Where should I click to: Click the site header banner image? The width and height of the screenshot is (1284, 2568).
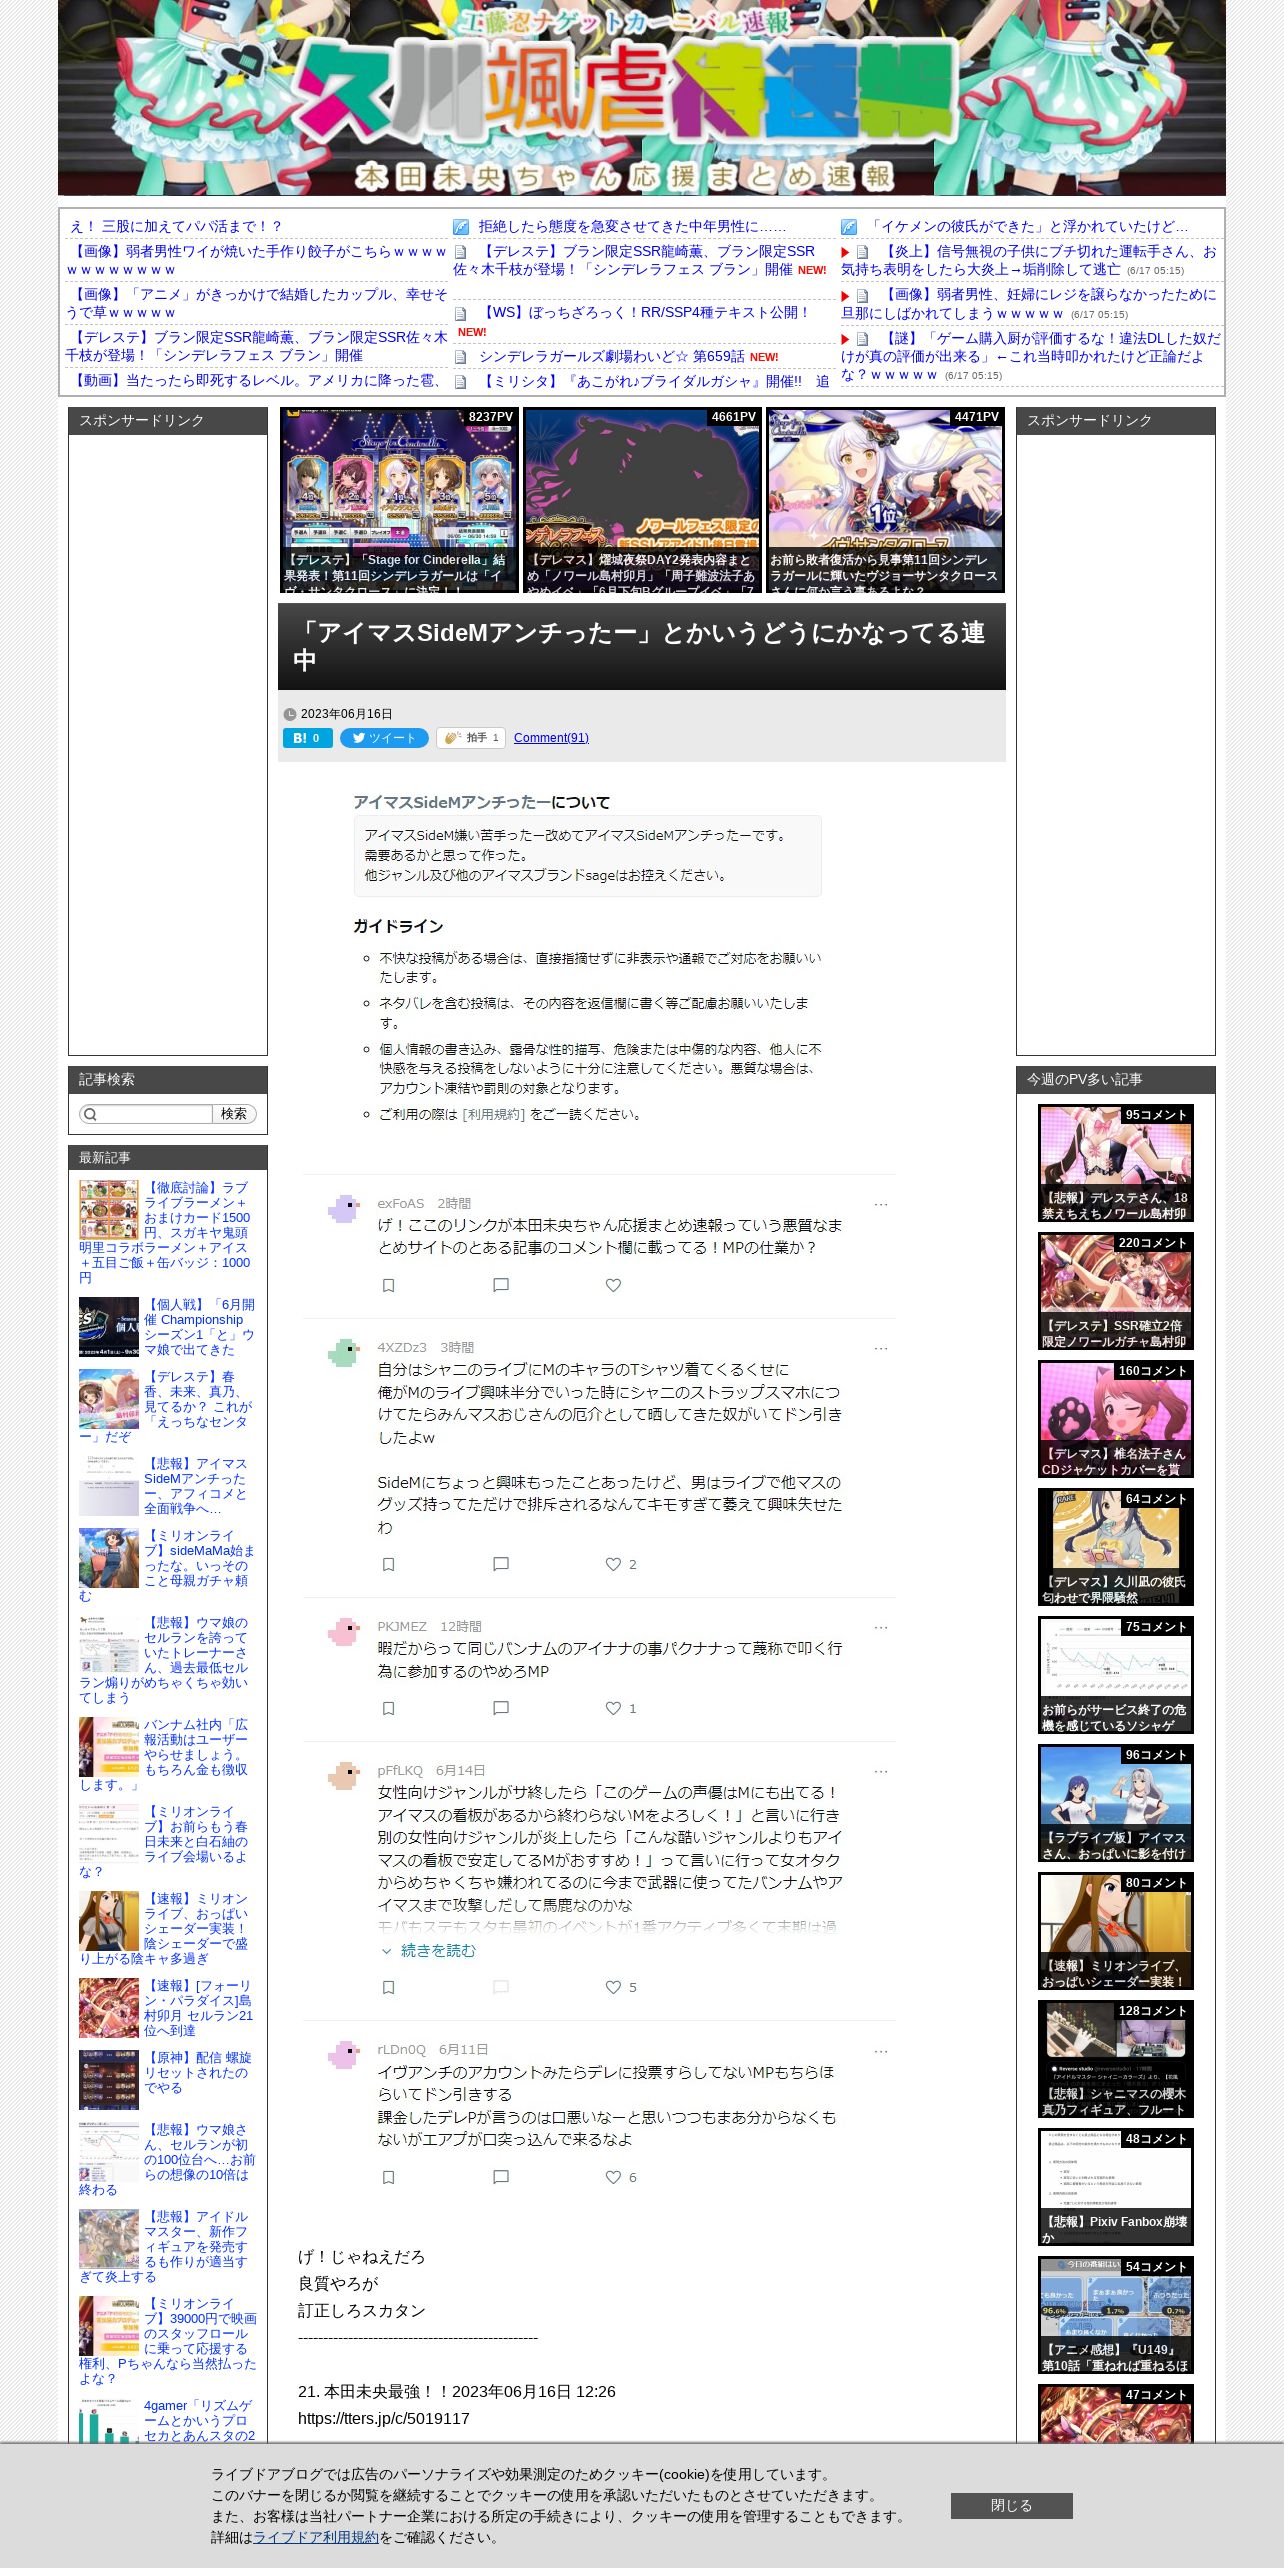coord(642,97)
